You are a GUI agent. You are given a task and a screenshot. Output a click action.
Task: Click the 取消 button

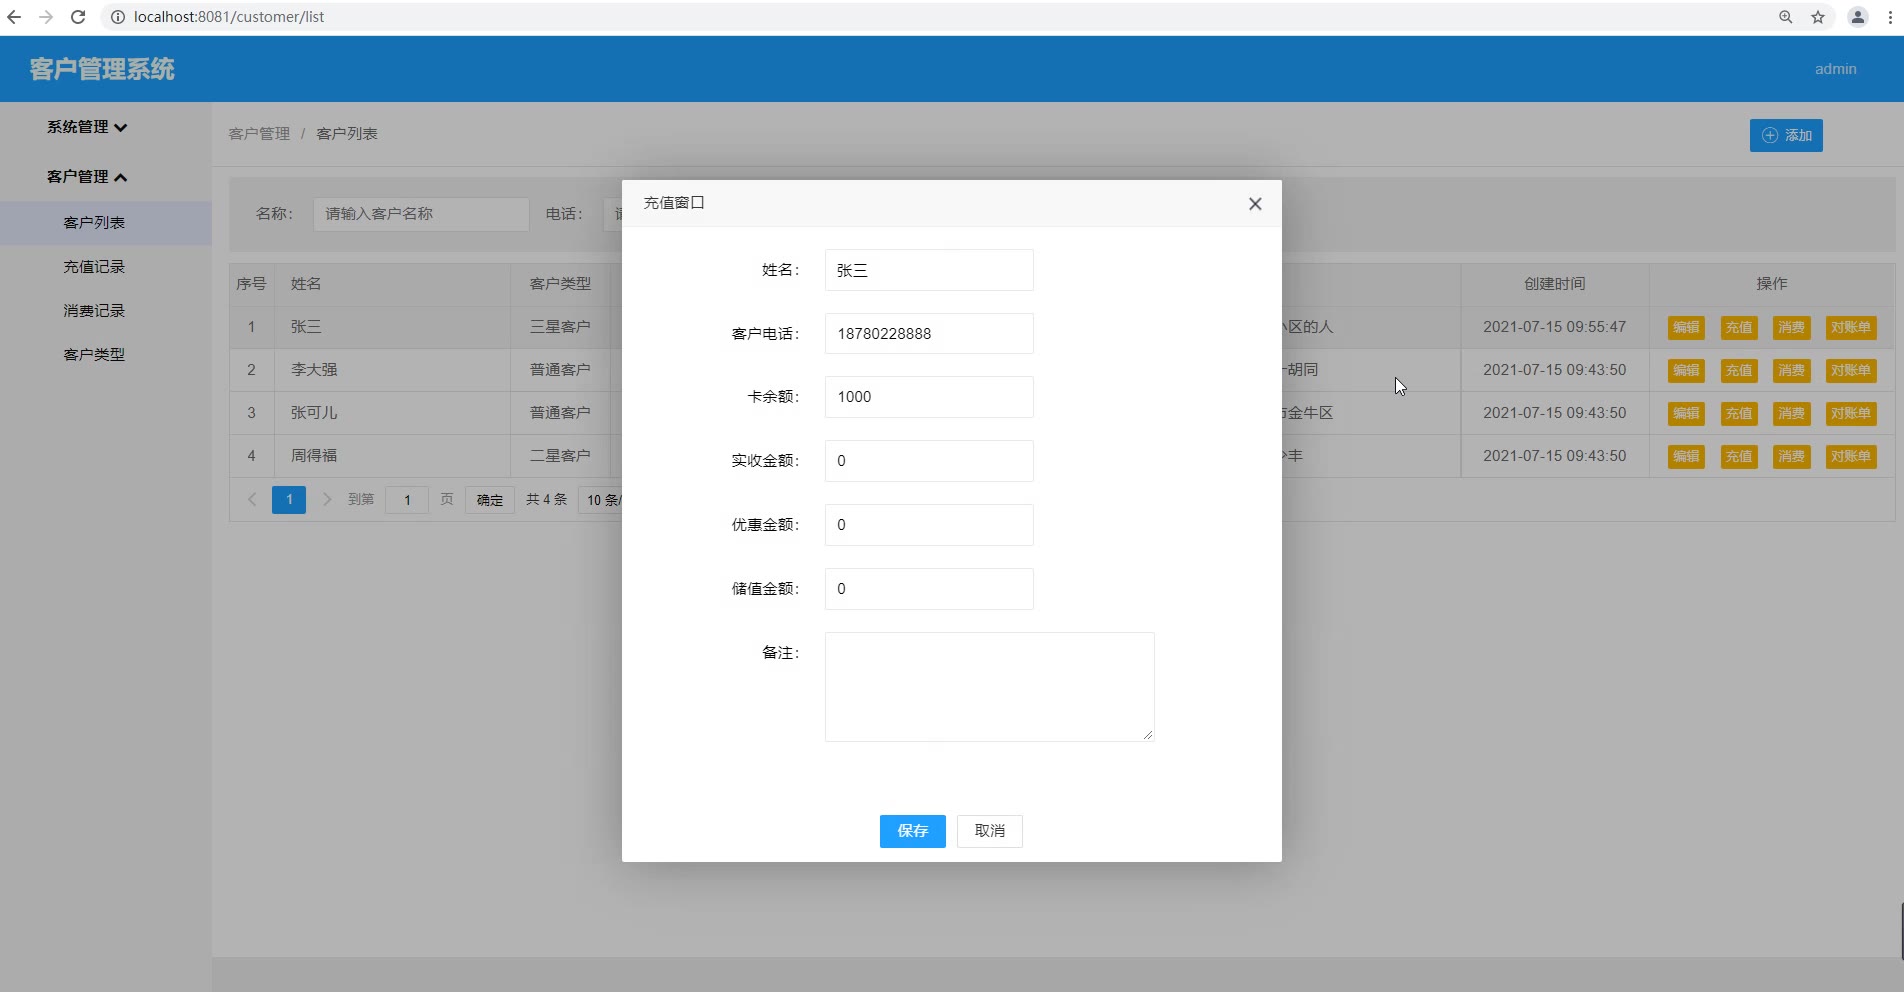989,831
